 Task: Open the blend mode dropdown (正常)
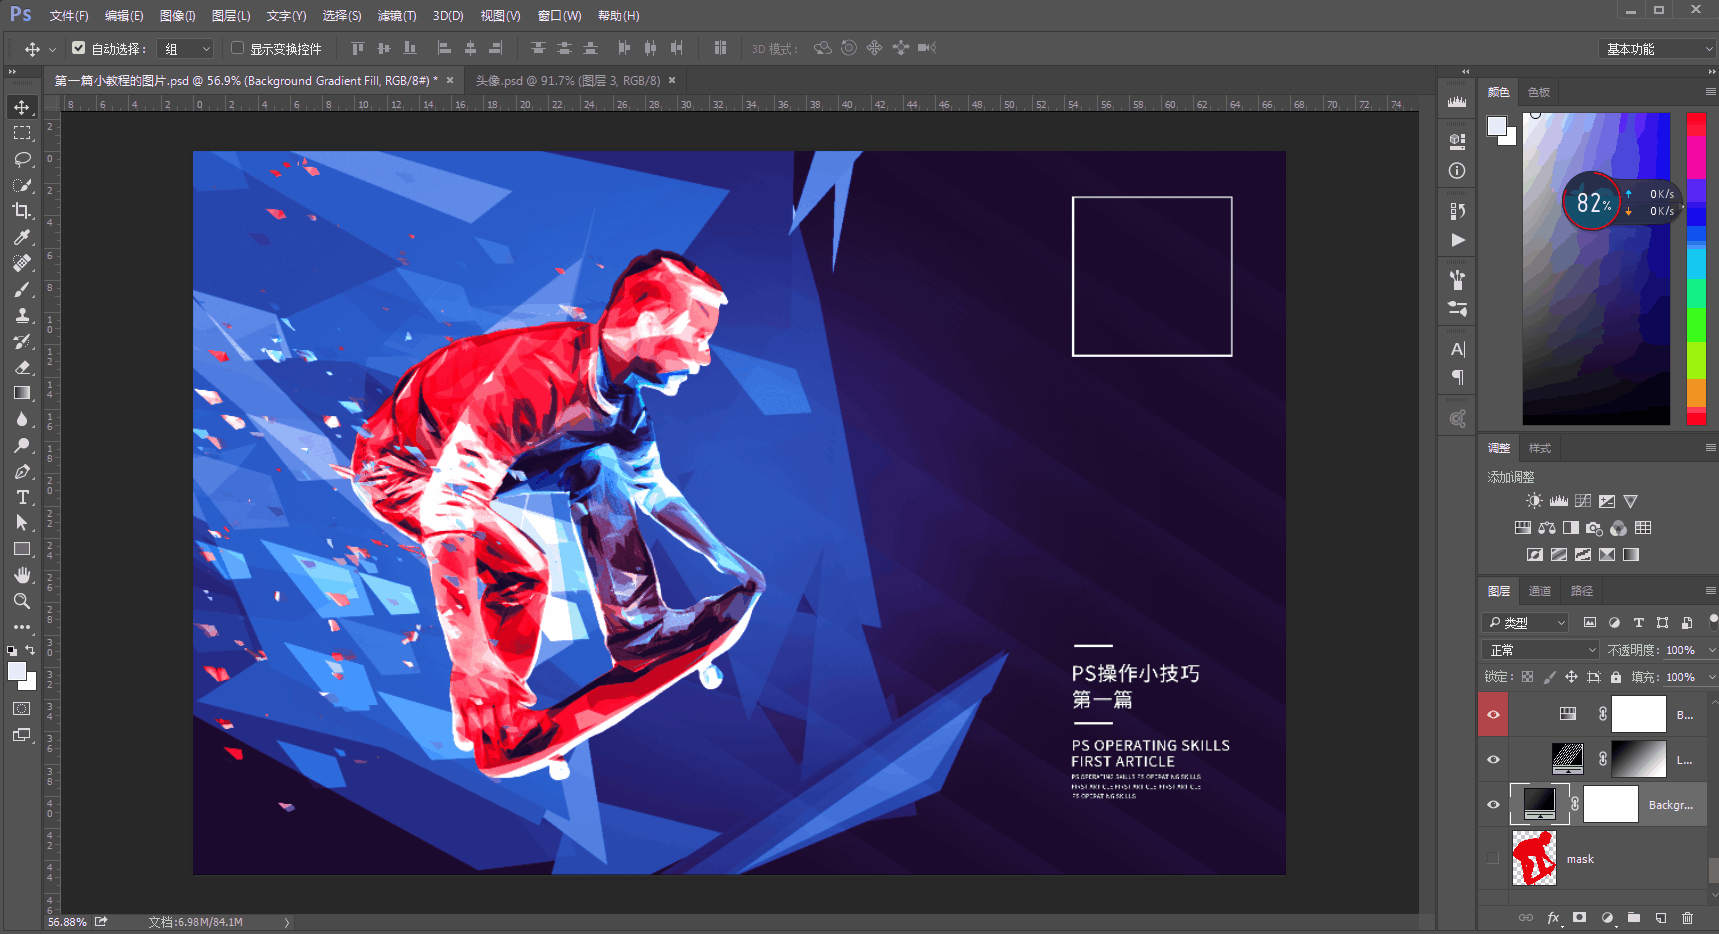pyautogui.click(x=1541, y=650)
